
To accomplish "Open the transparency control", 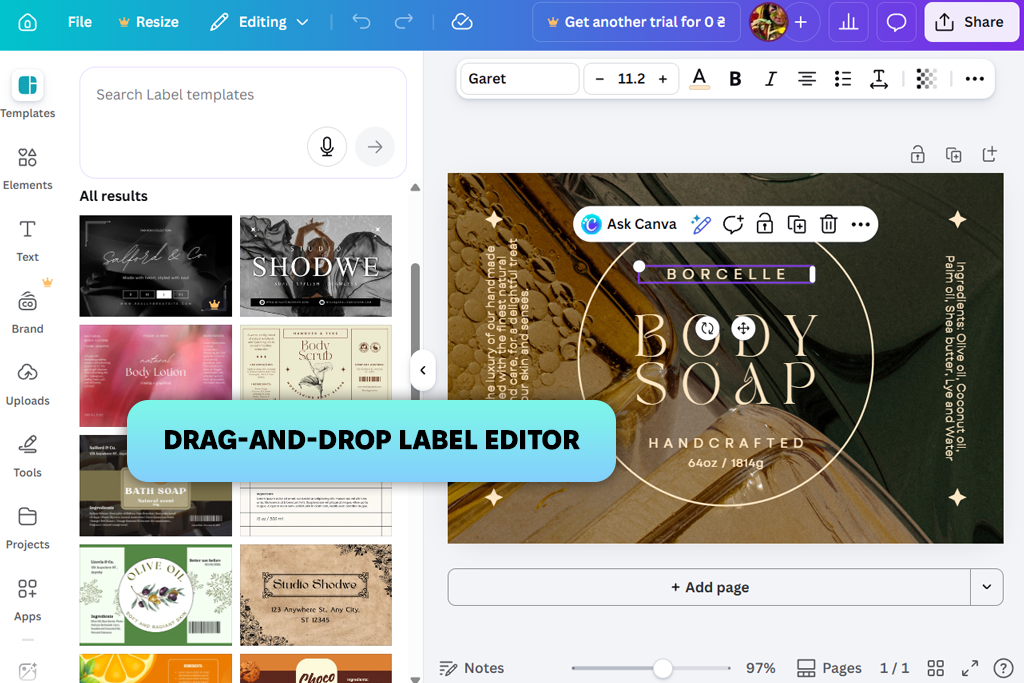I will 926,79.
